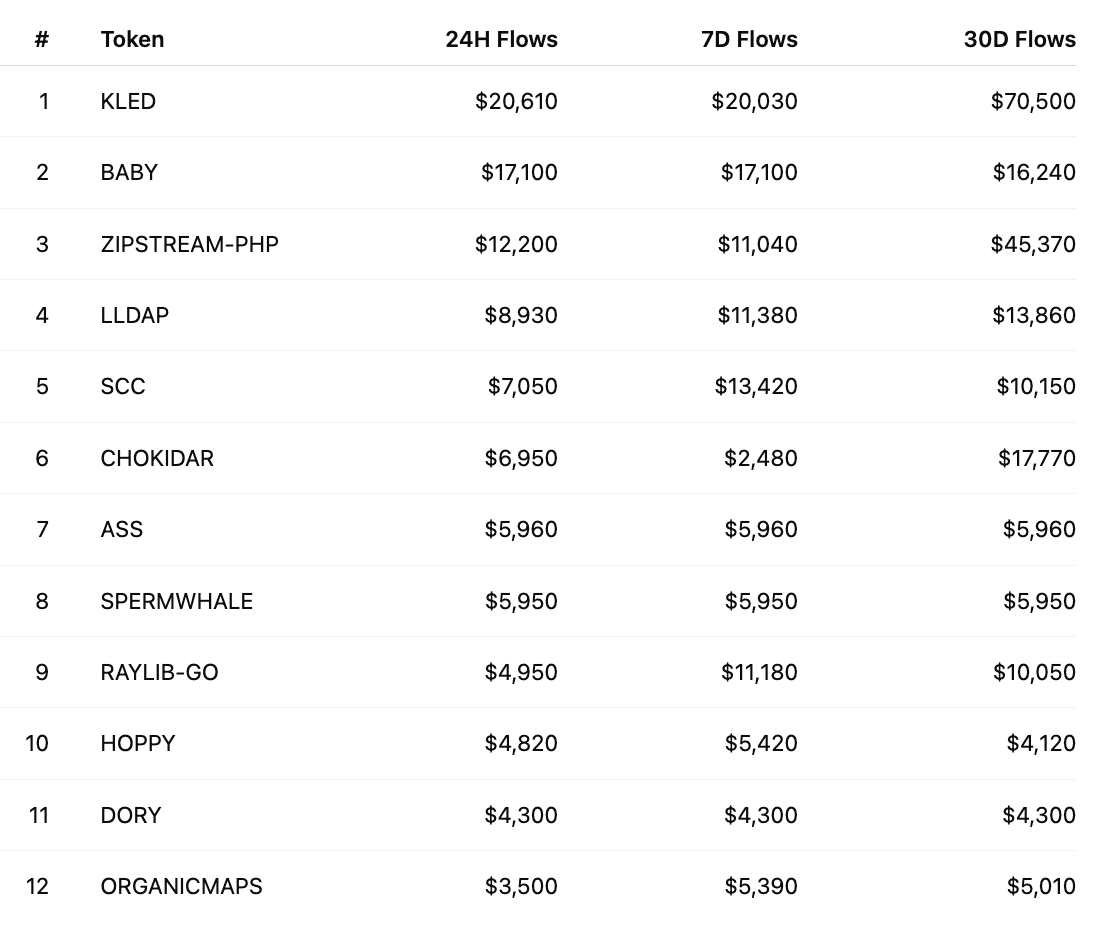
Task: Select the SCC token
Action: pos(123,386)
